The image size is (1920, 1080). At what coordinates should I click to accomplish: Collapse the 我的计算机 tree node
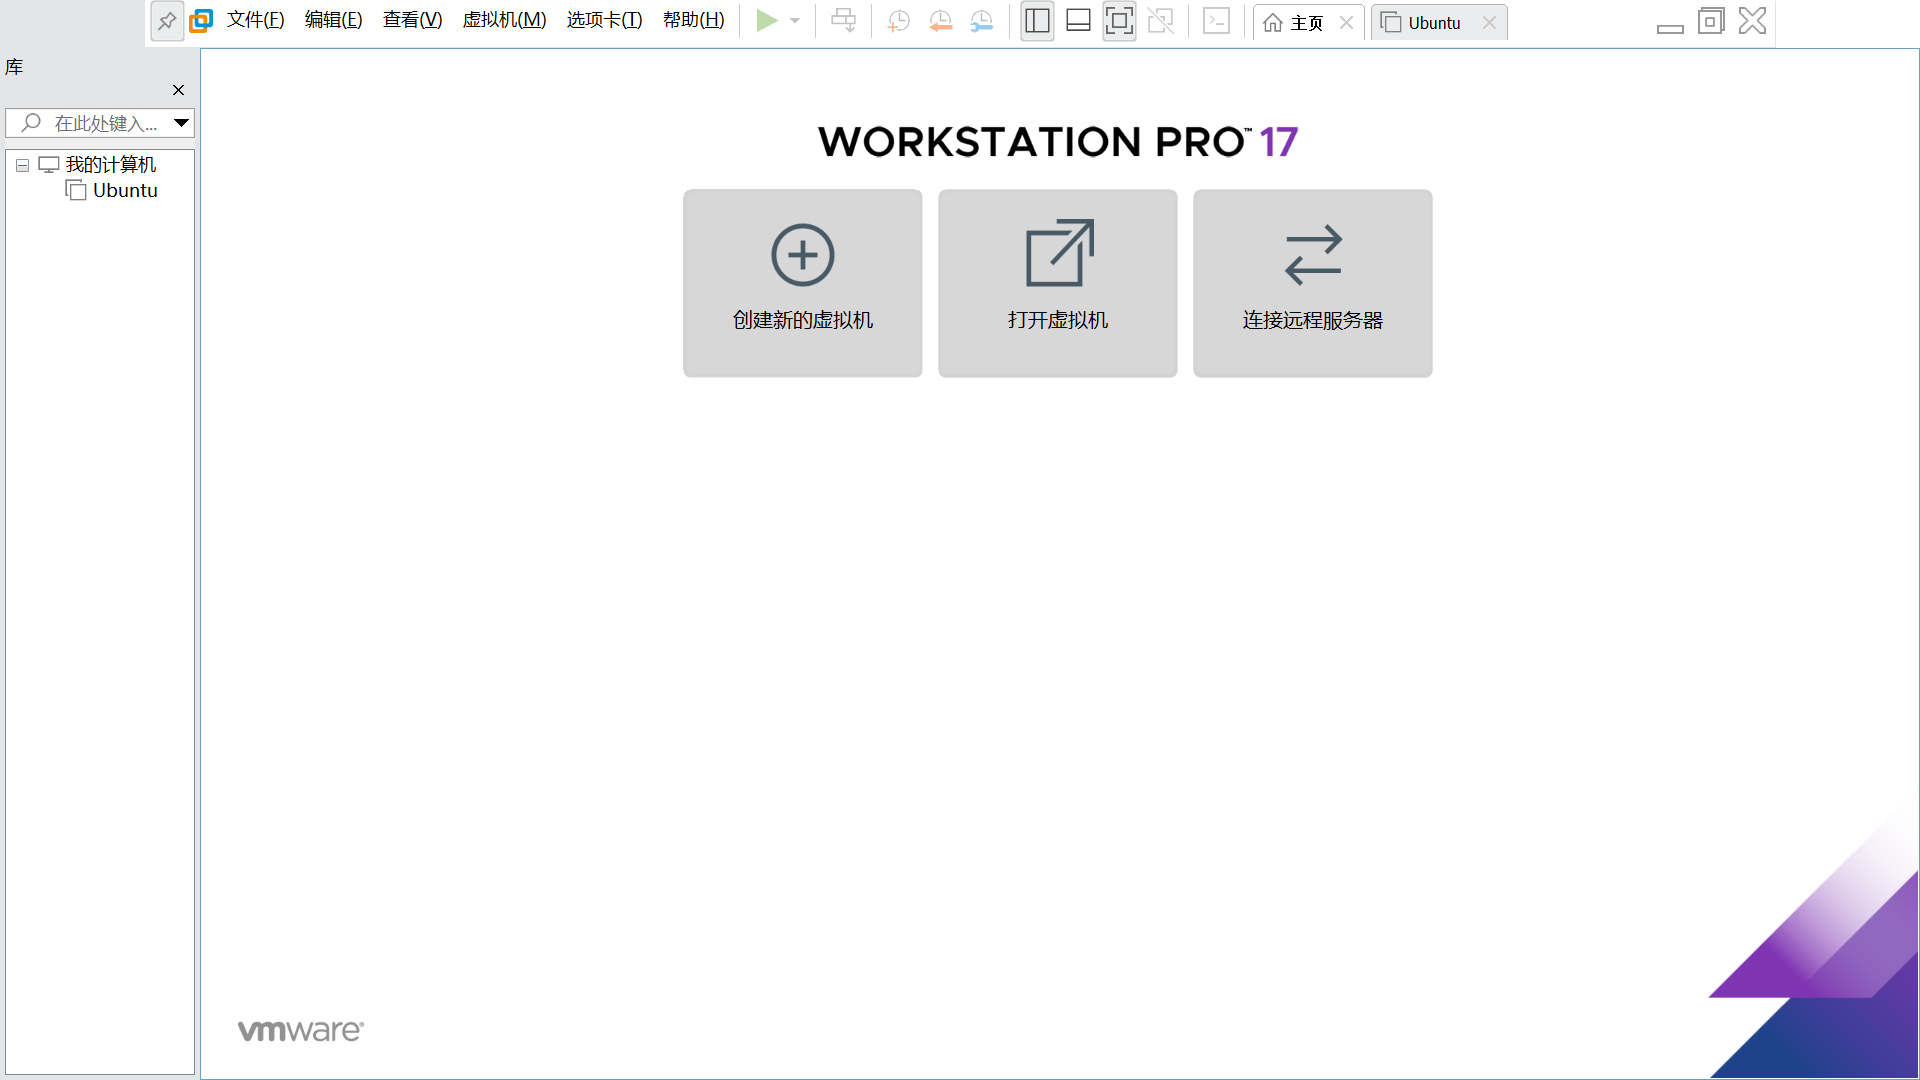[22, 165]
